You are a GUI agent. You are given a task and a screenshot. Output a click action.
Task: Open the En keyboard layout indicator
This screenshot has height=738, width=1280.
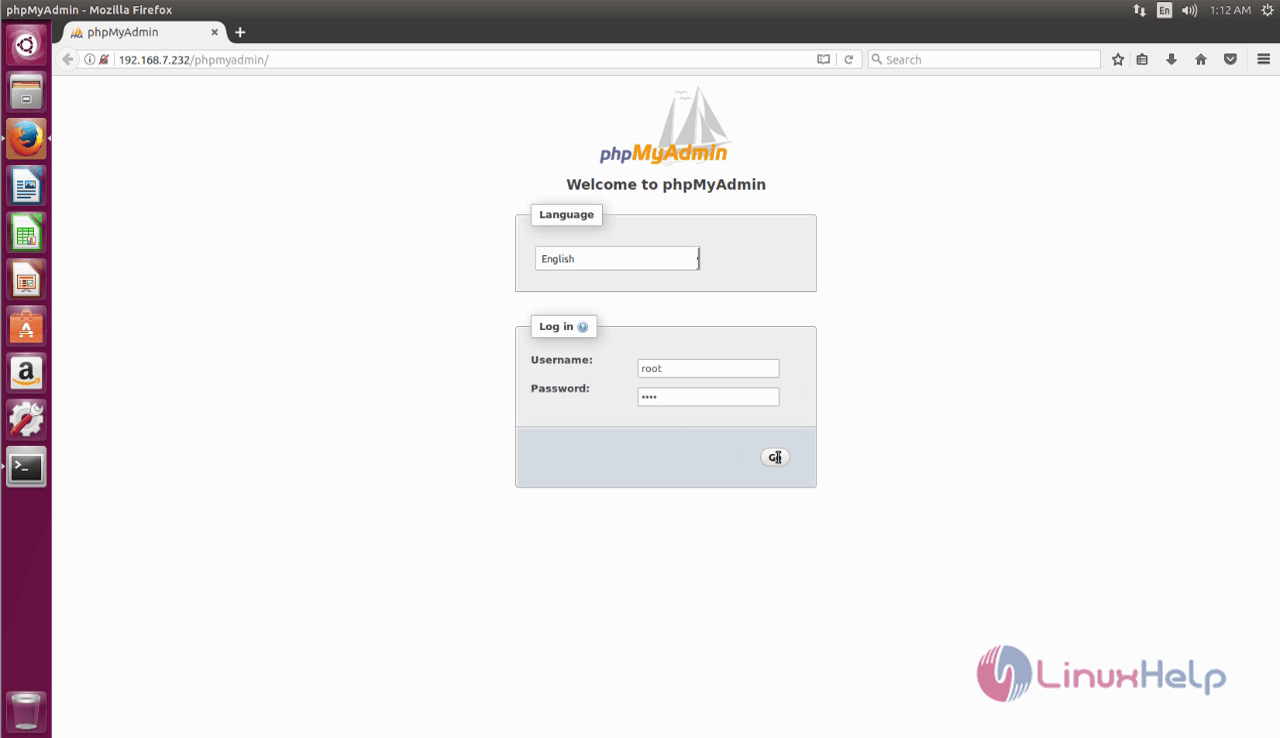pos(1165,10)
